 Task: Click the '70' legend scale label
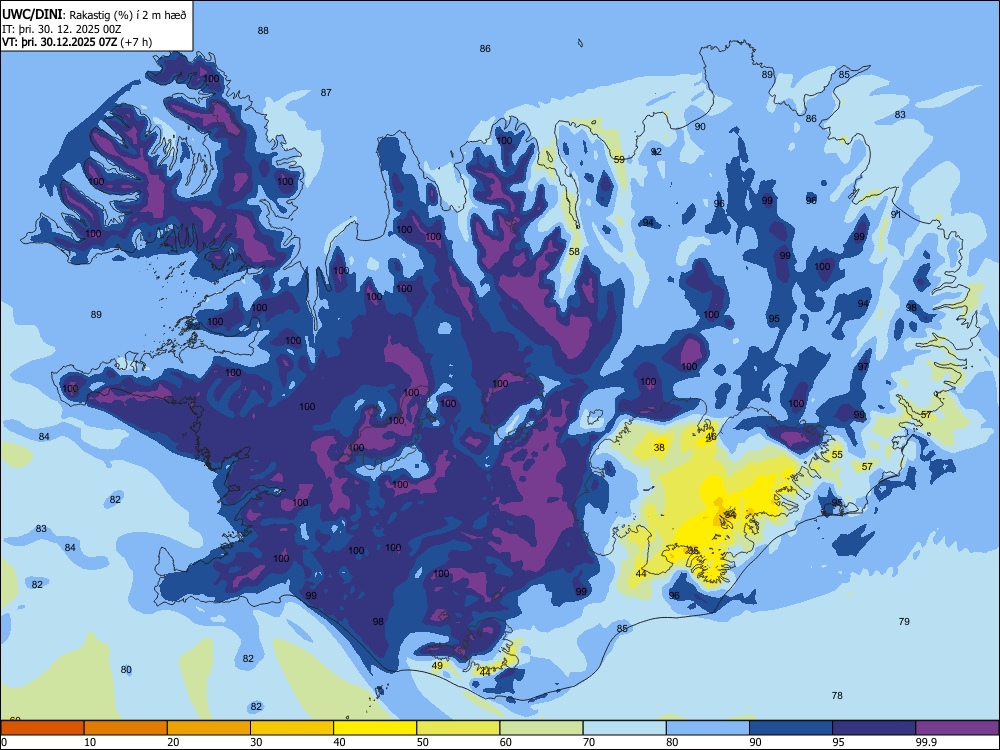coord(589,742)
